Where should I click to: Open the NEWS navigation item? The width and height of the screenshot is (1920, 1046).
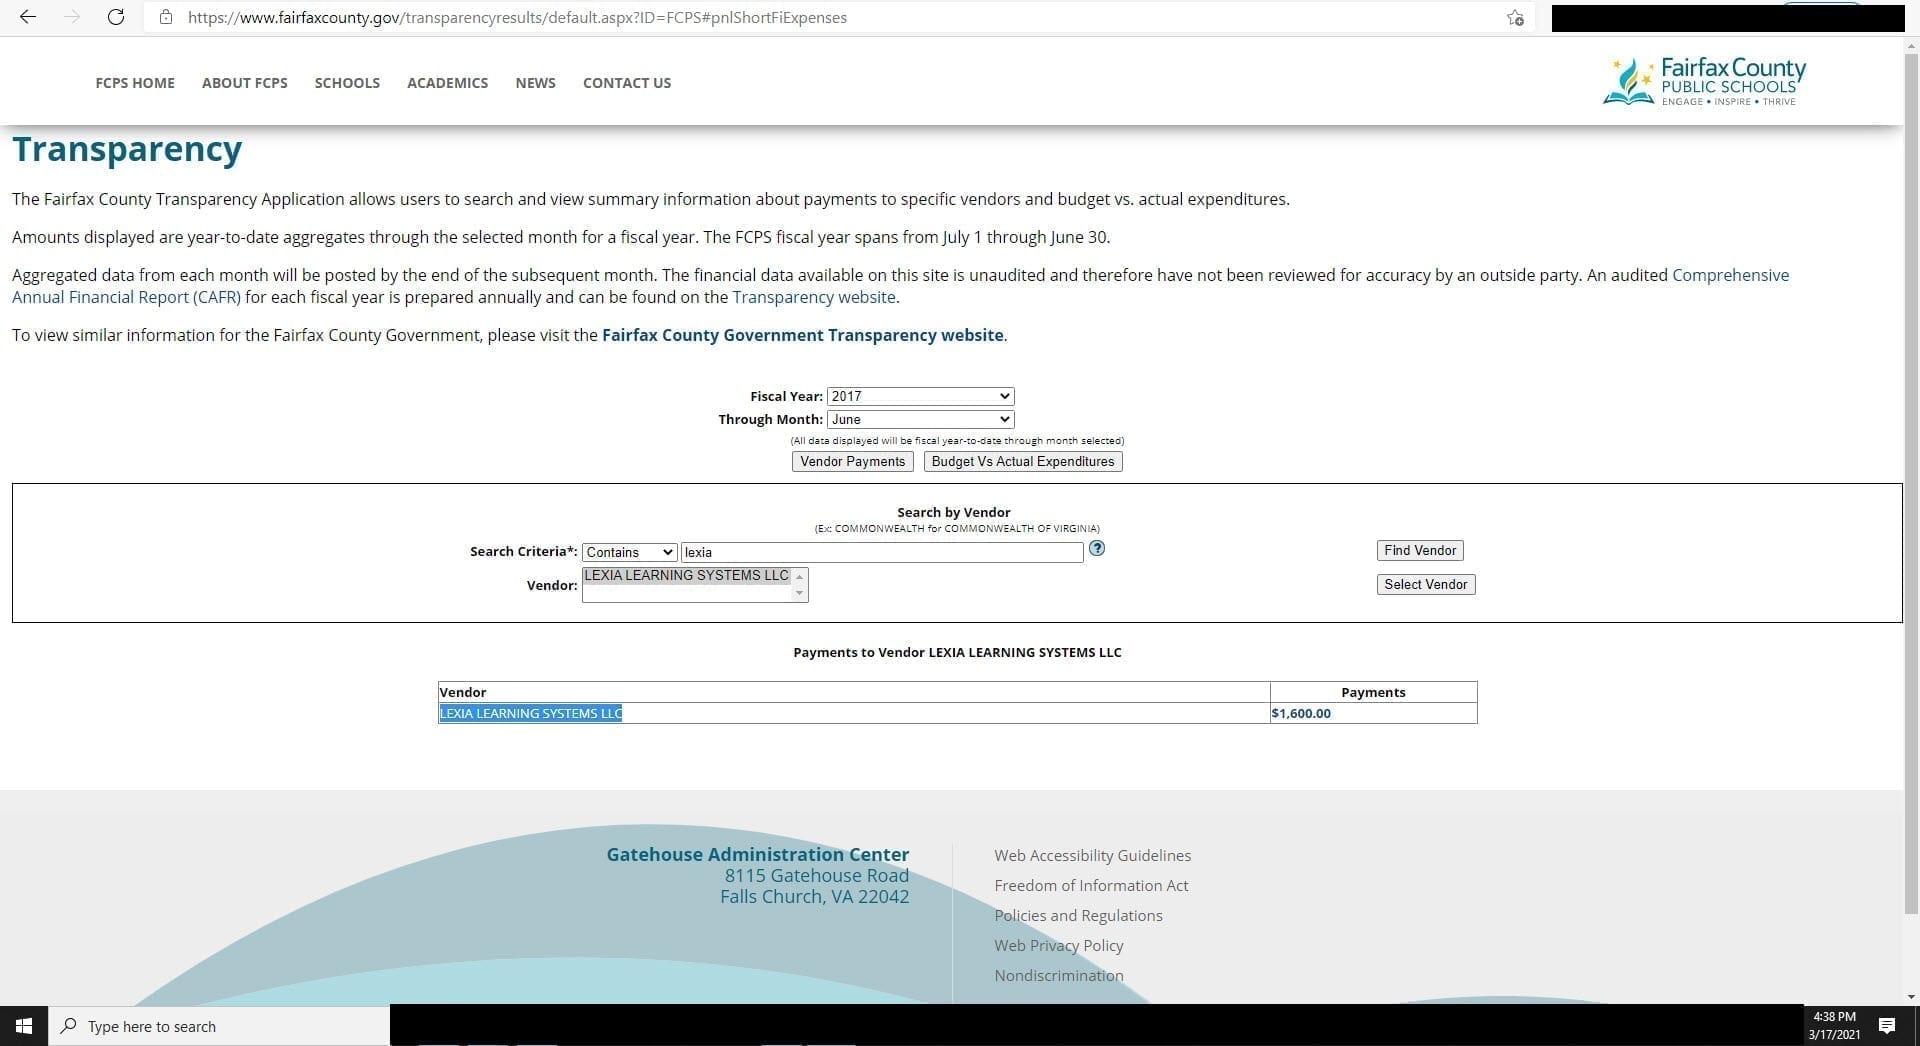coord(536,83)
